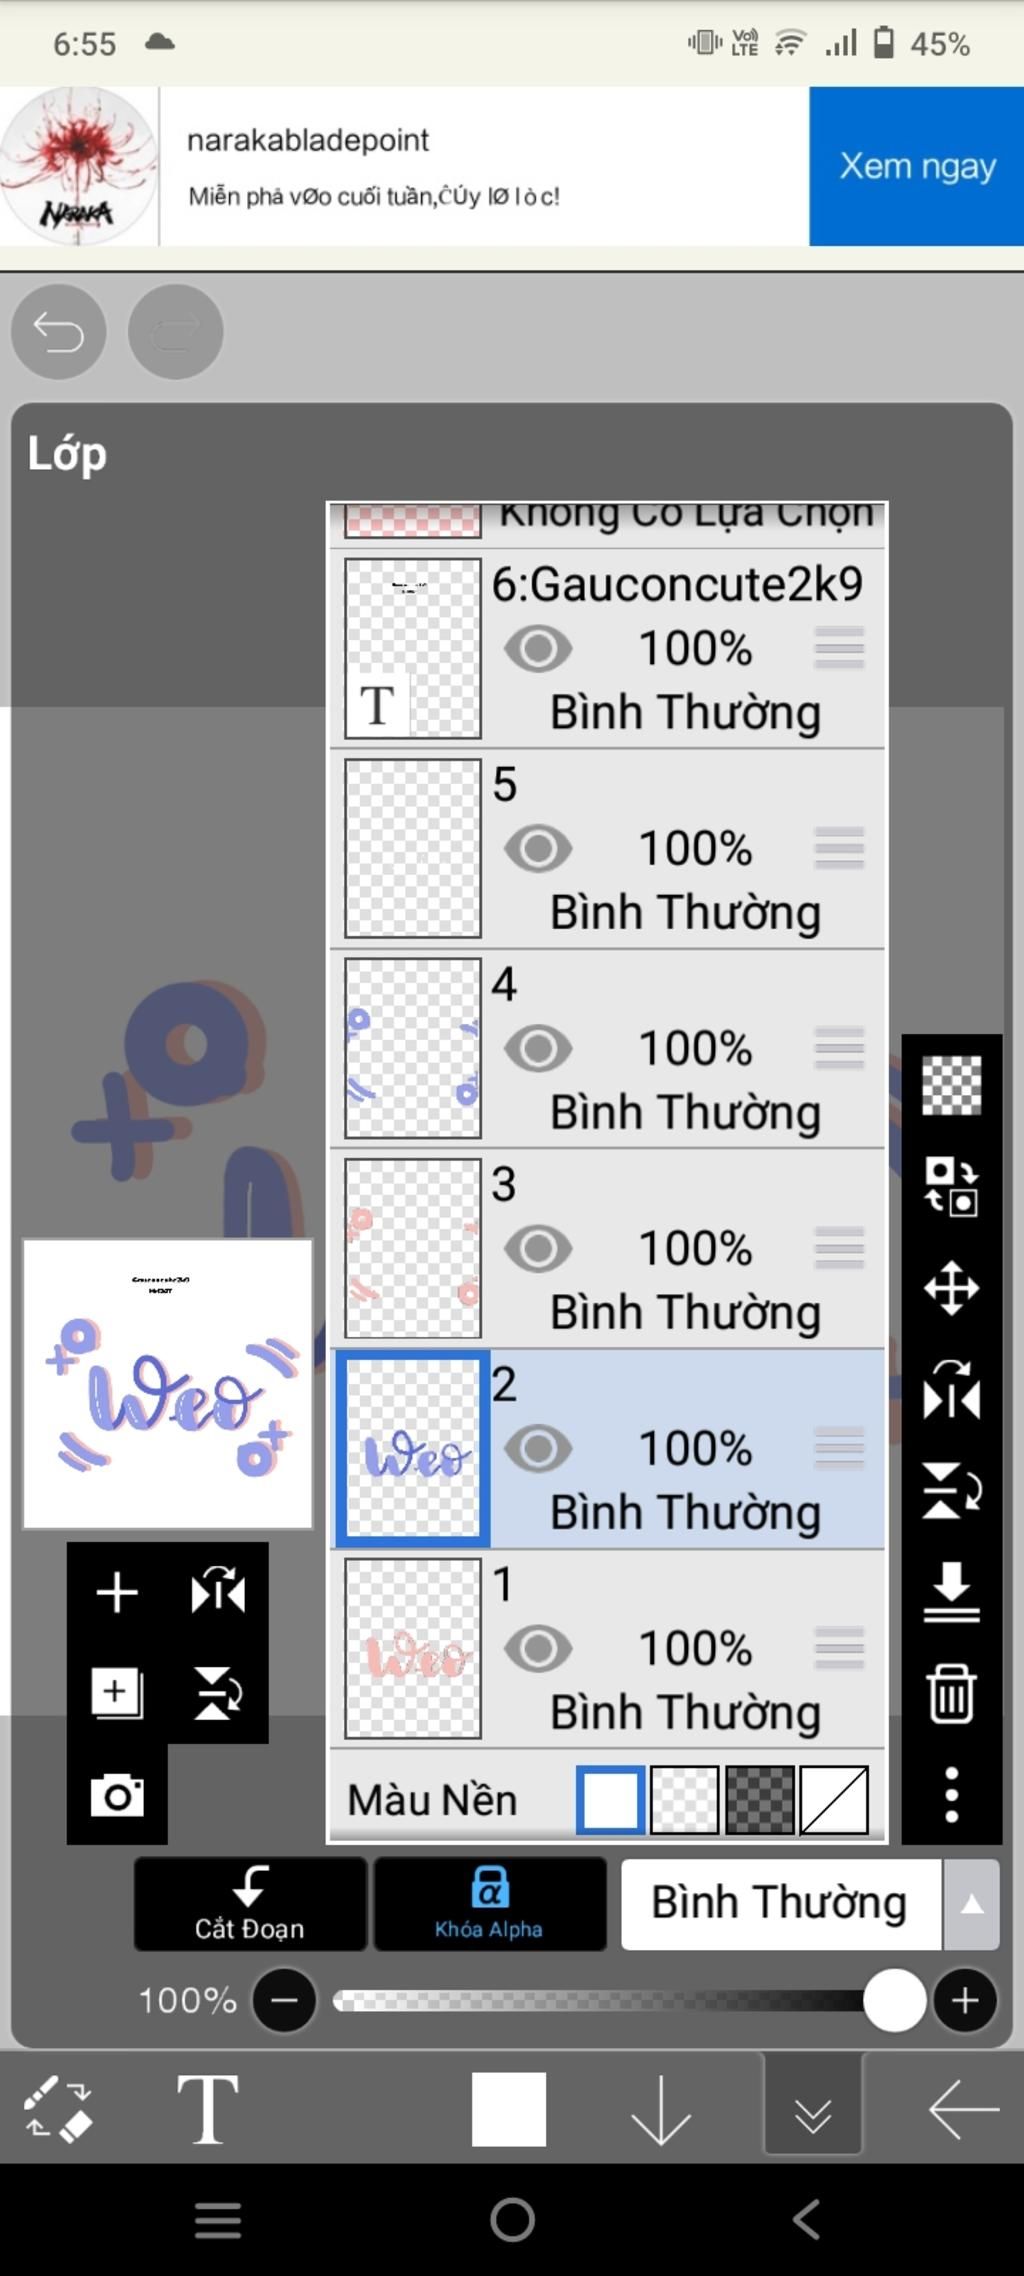Hide layer 6:Gauconcute2k9 via eye icon

coord(538,649)
